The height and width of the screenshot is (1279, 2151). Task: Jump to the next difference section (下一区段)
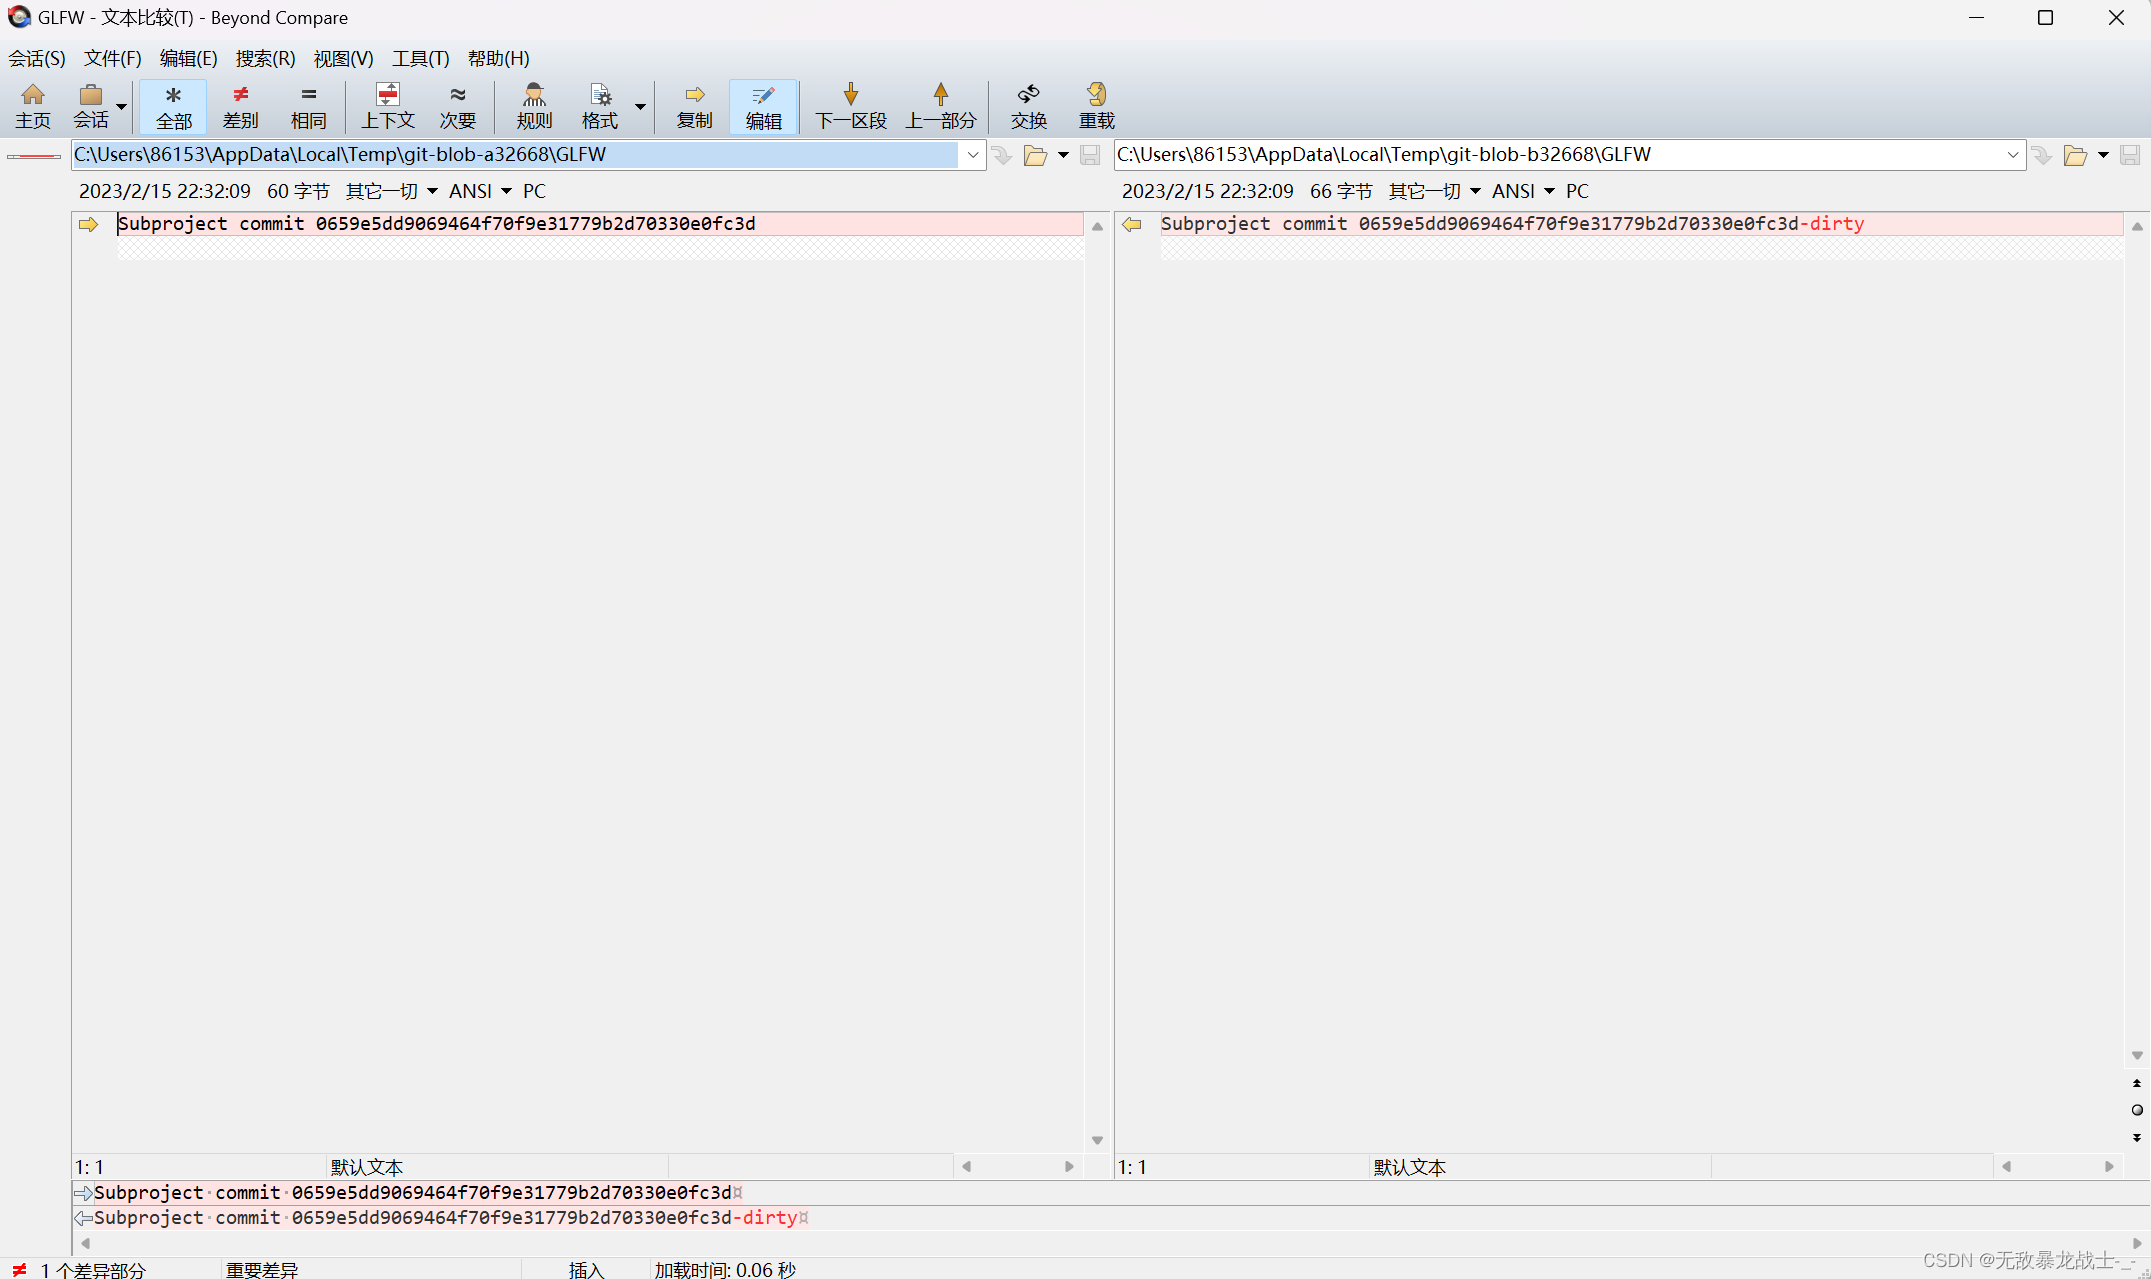[x=850, y=106]
